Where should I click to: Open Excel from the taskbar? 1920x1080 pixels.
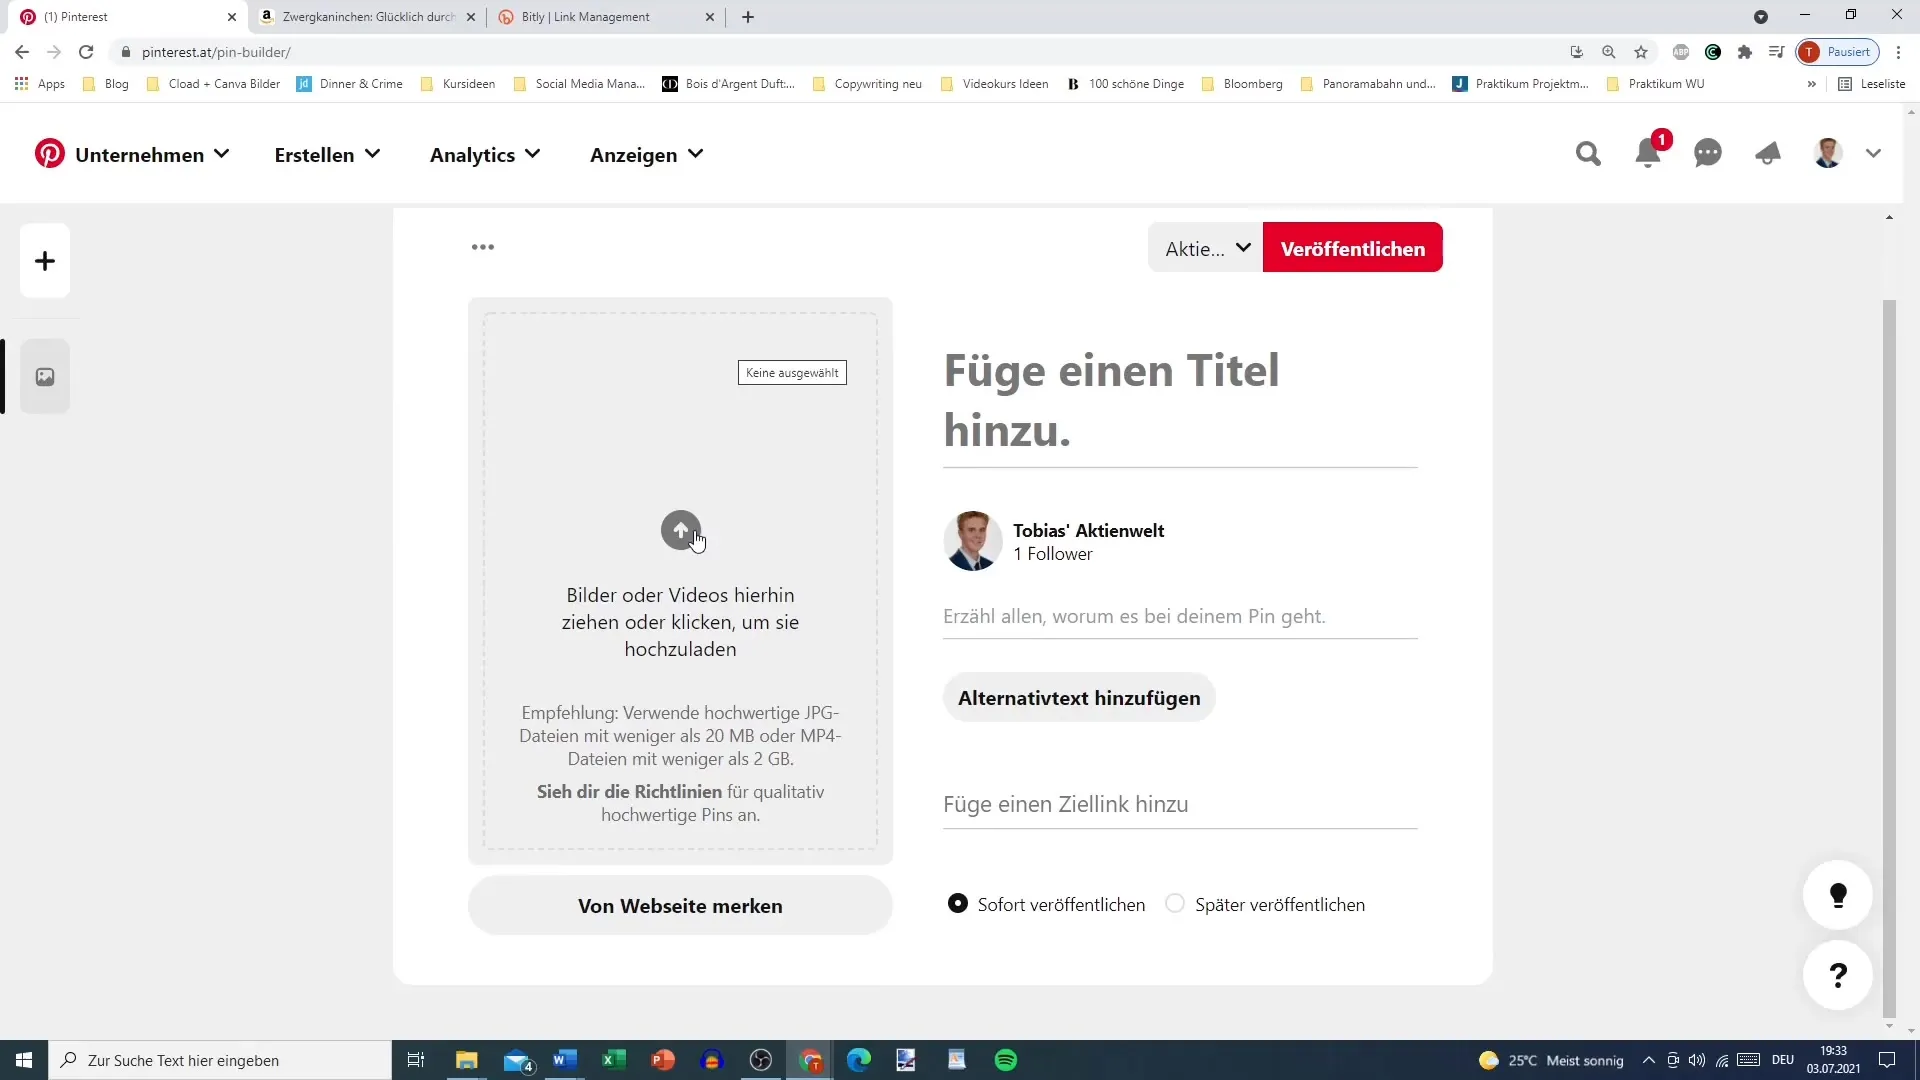[x=614, y=1060]
